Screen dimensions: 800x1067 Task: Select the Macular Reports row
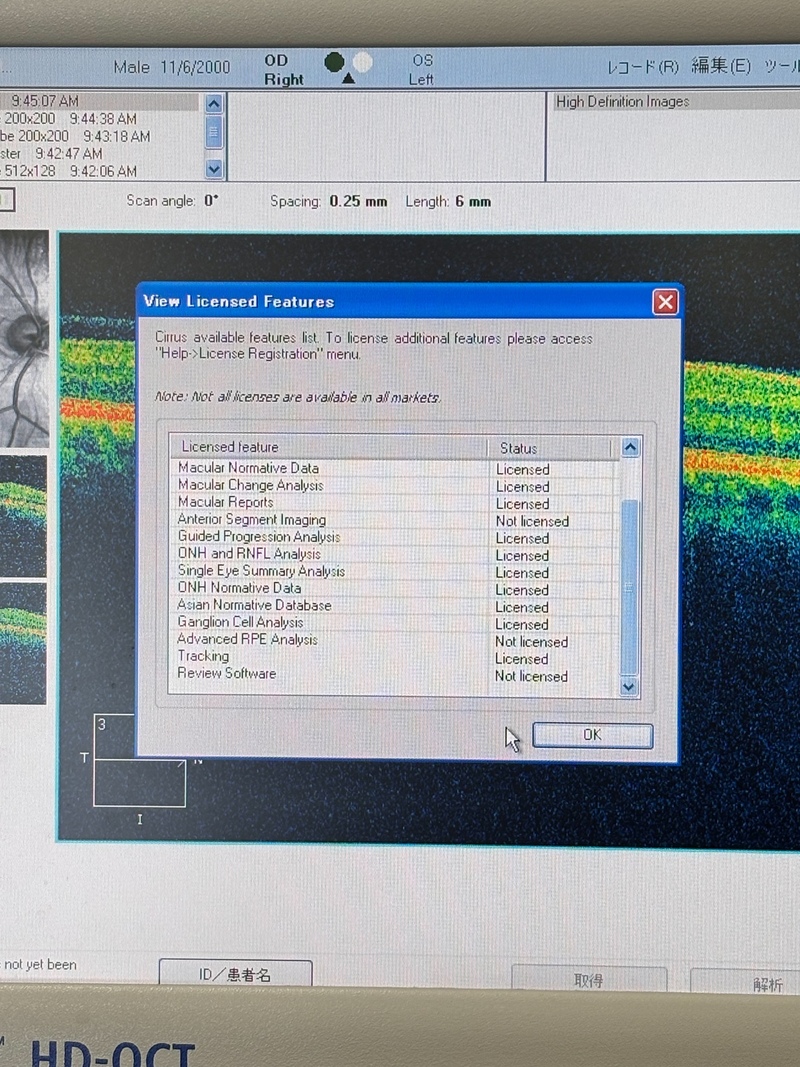click(393, 503)
